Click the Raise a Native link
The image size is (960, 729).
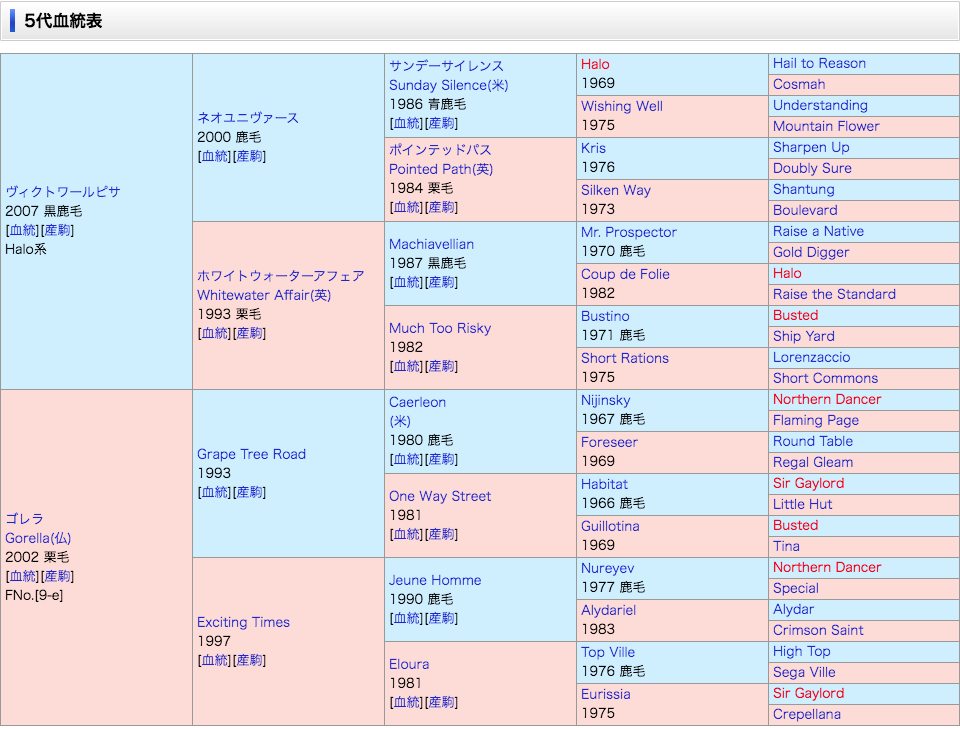(x=819, y=231)
